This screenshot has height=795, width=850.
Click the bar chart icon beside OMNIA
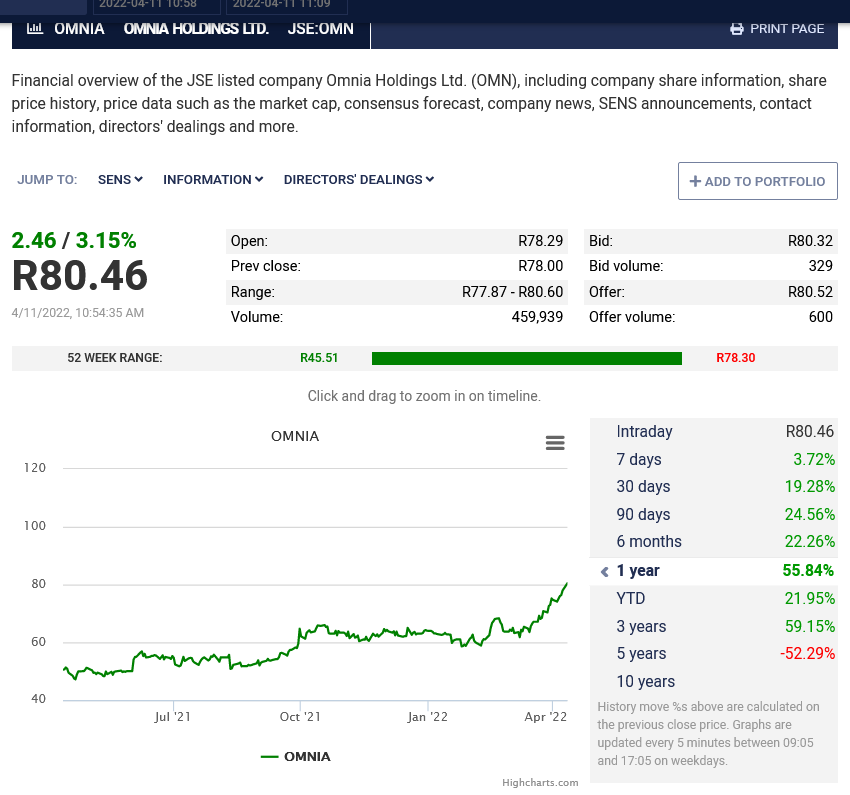pos(35,28)
